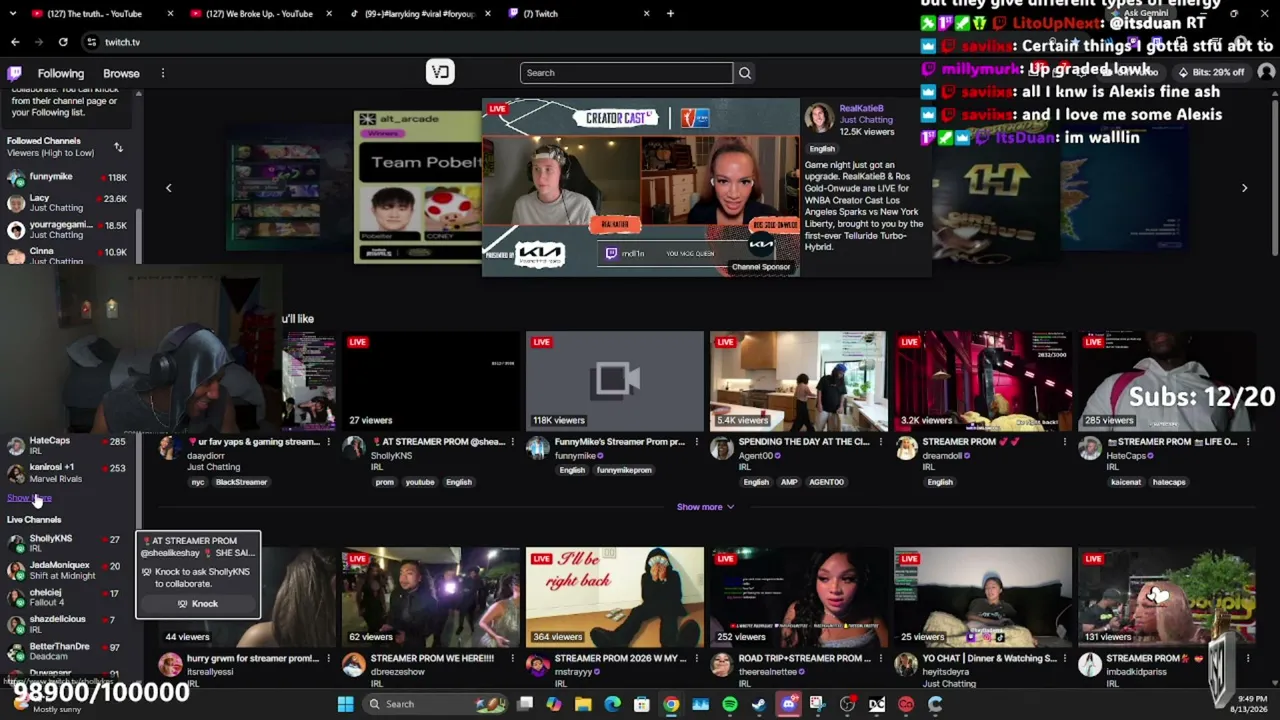
Task: Launch Spotify from the taskbar
Action: [x=730, y=704]
